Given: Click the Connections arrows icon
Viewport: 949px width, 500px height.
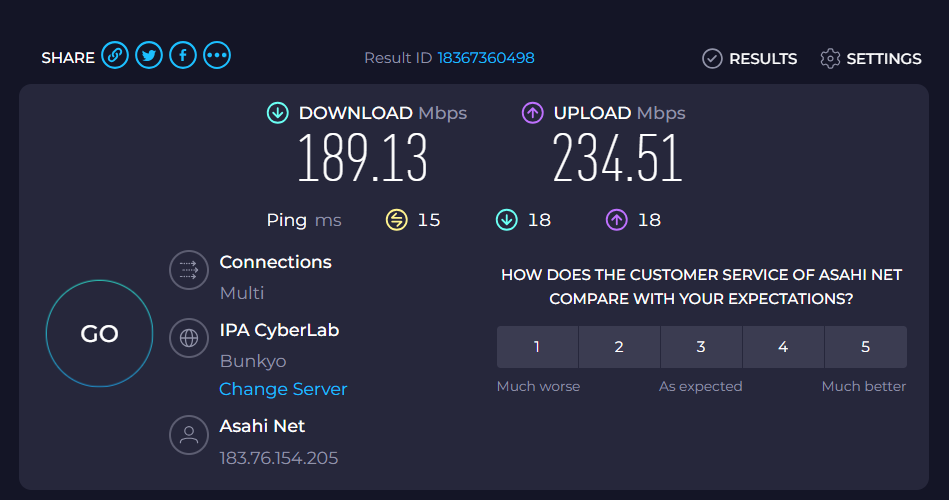Looking at the screenshot, I should coord(188,270).
